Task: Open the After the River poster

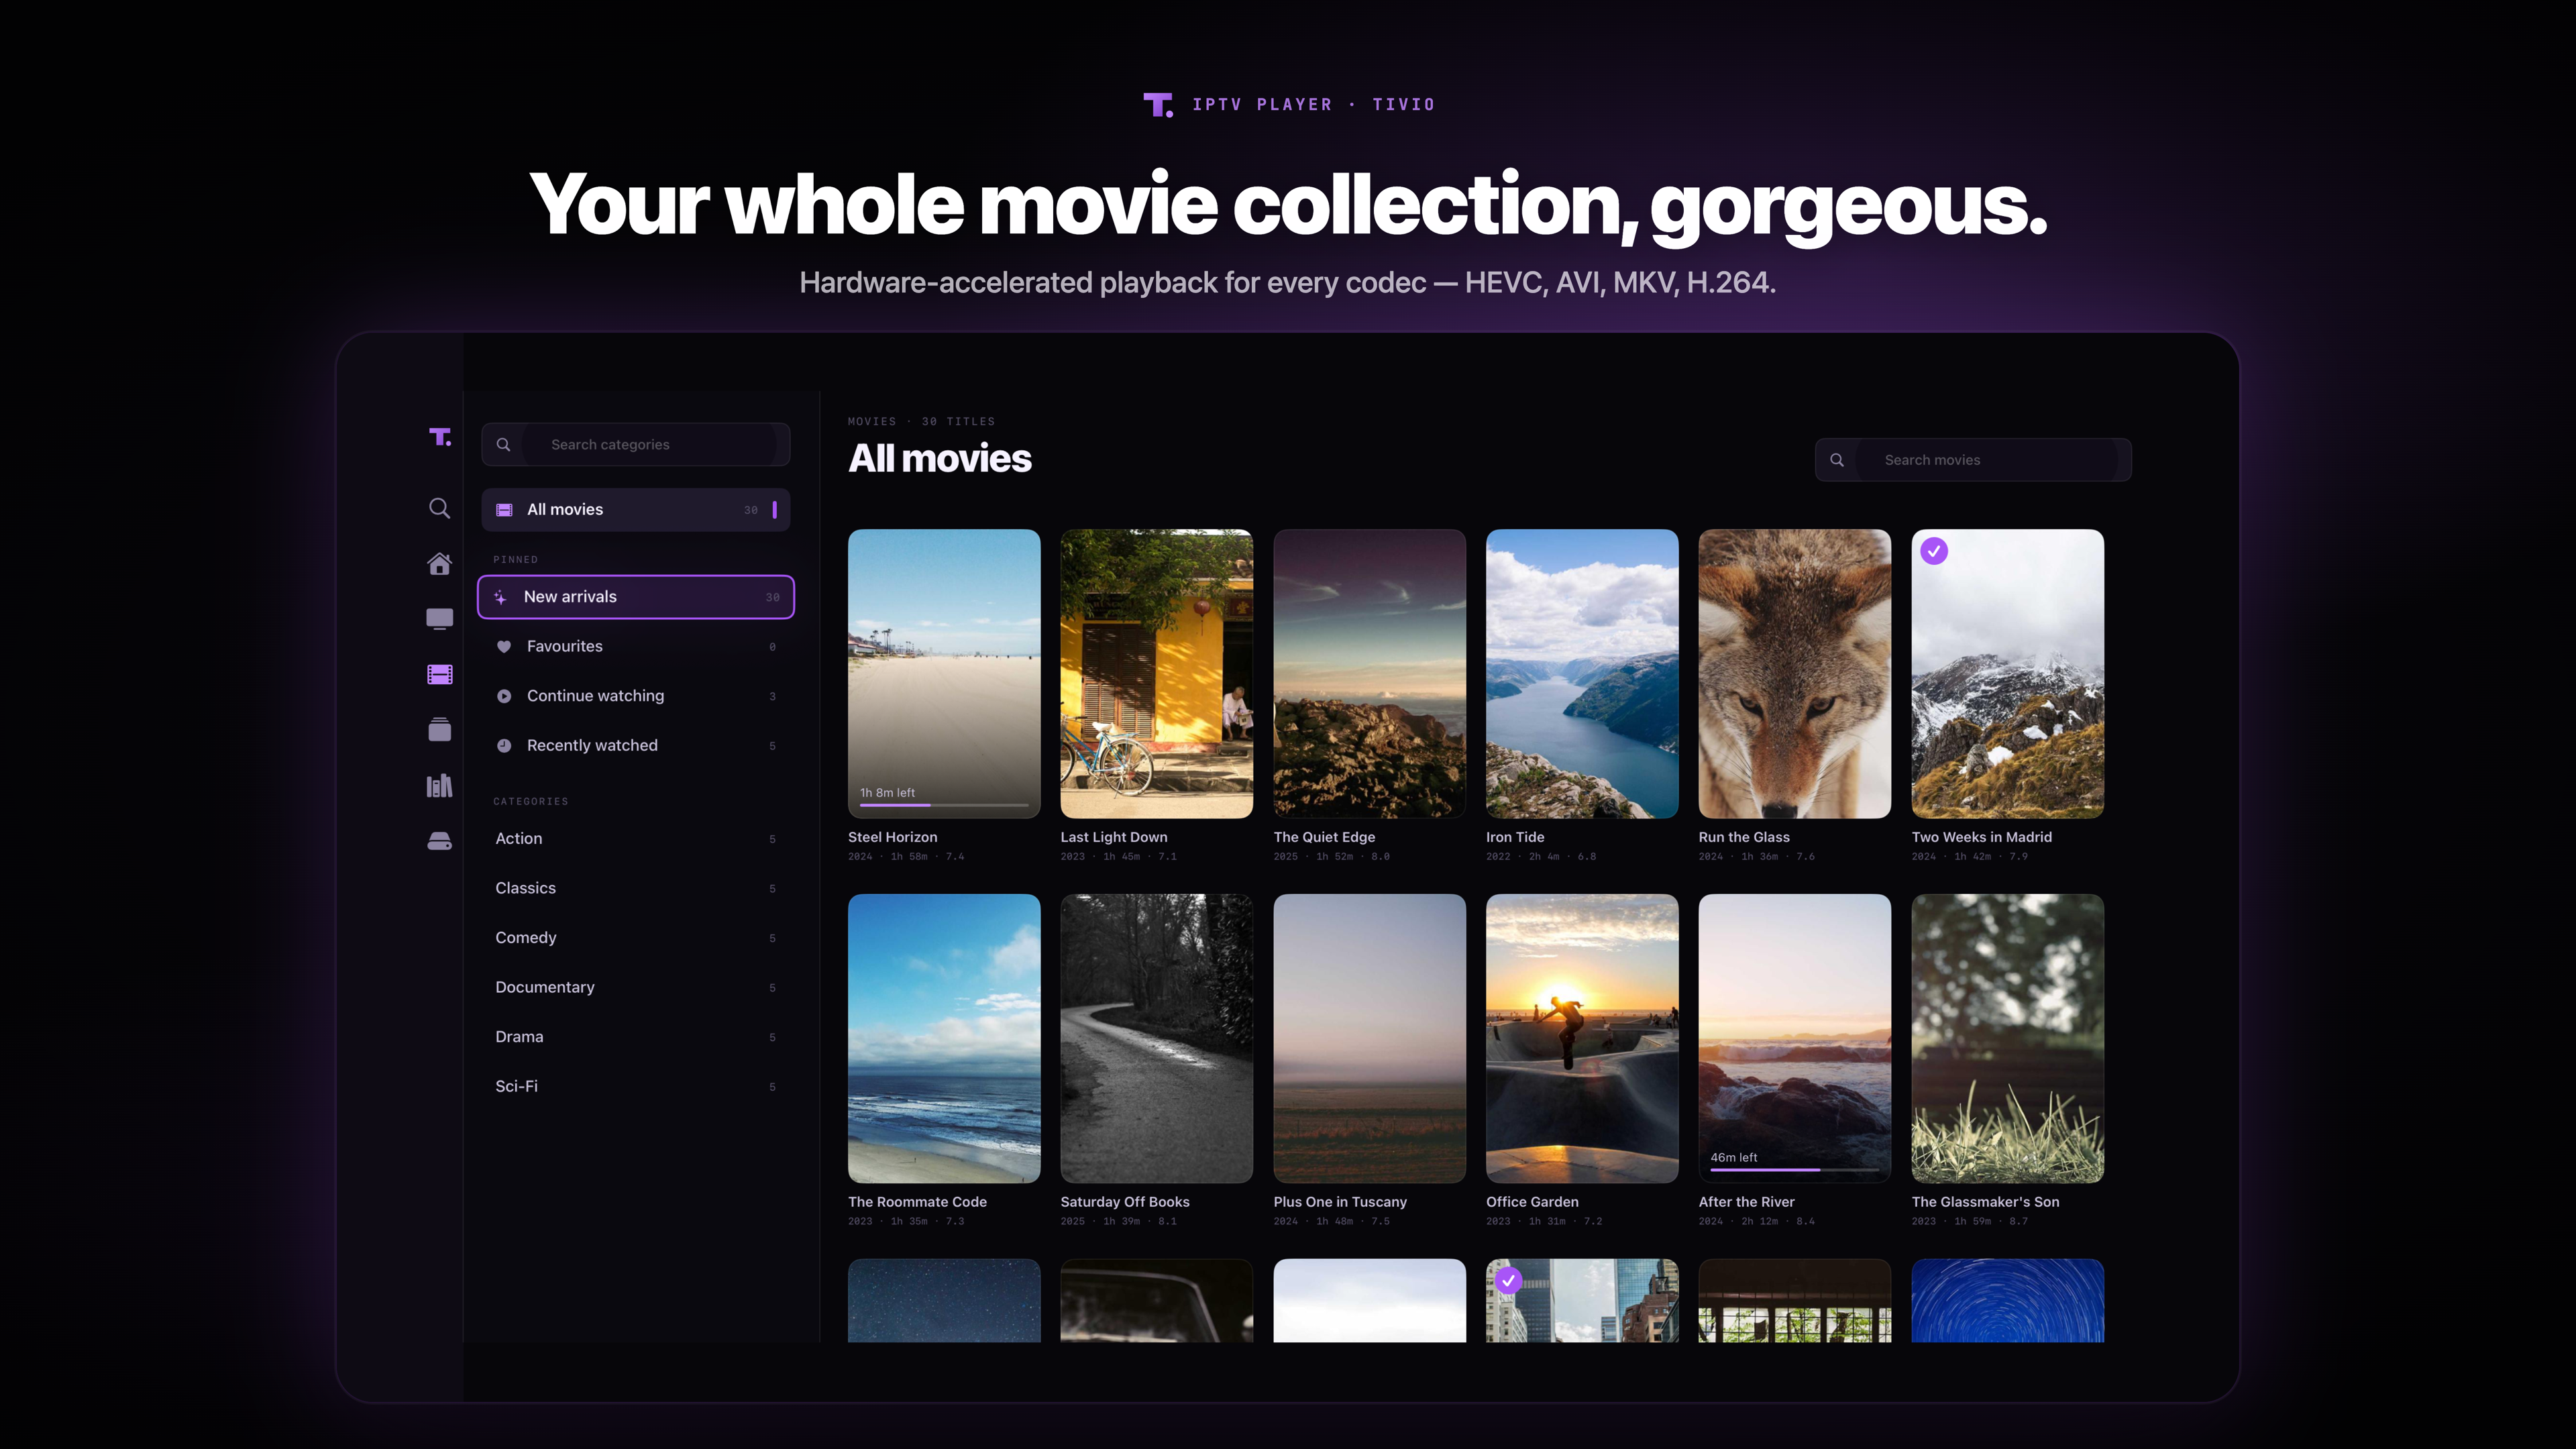Action: 1794,1038
